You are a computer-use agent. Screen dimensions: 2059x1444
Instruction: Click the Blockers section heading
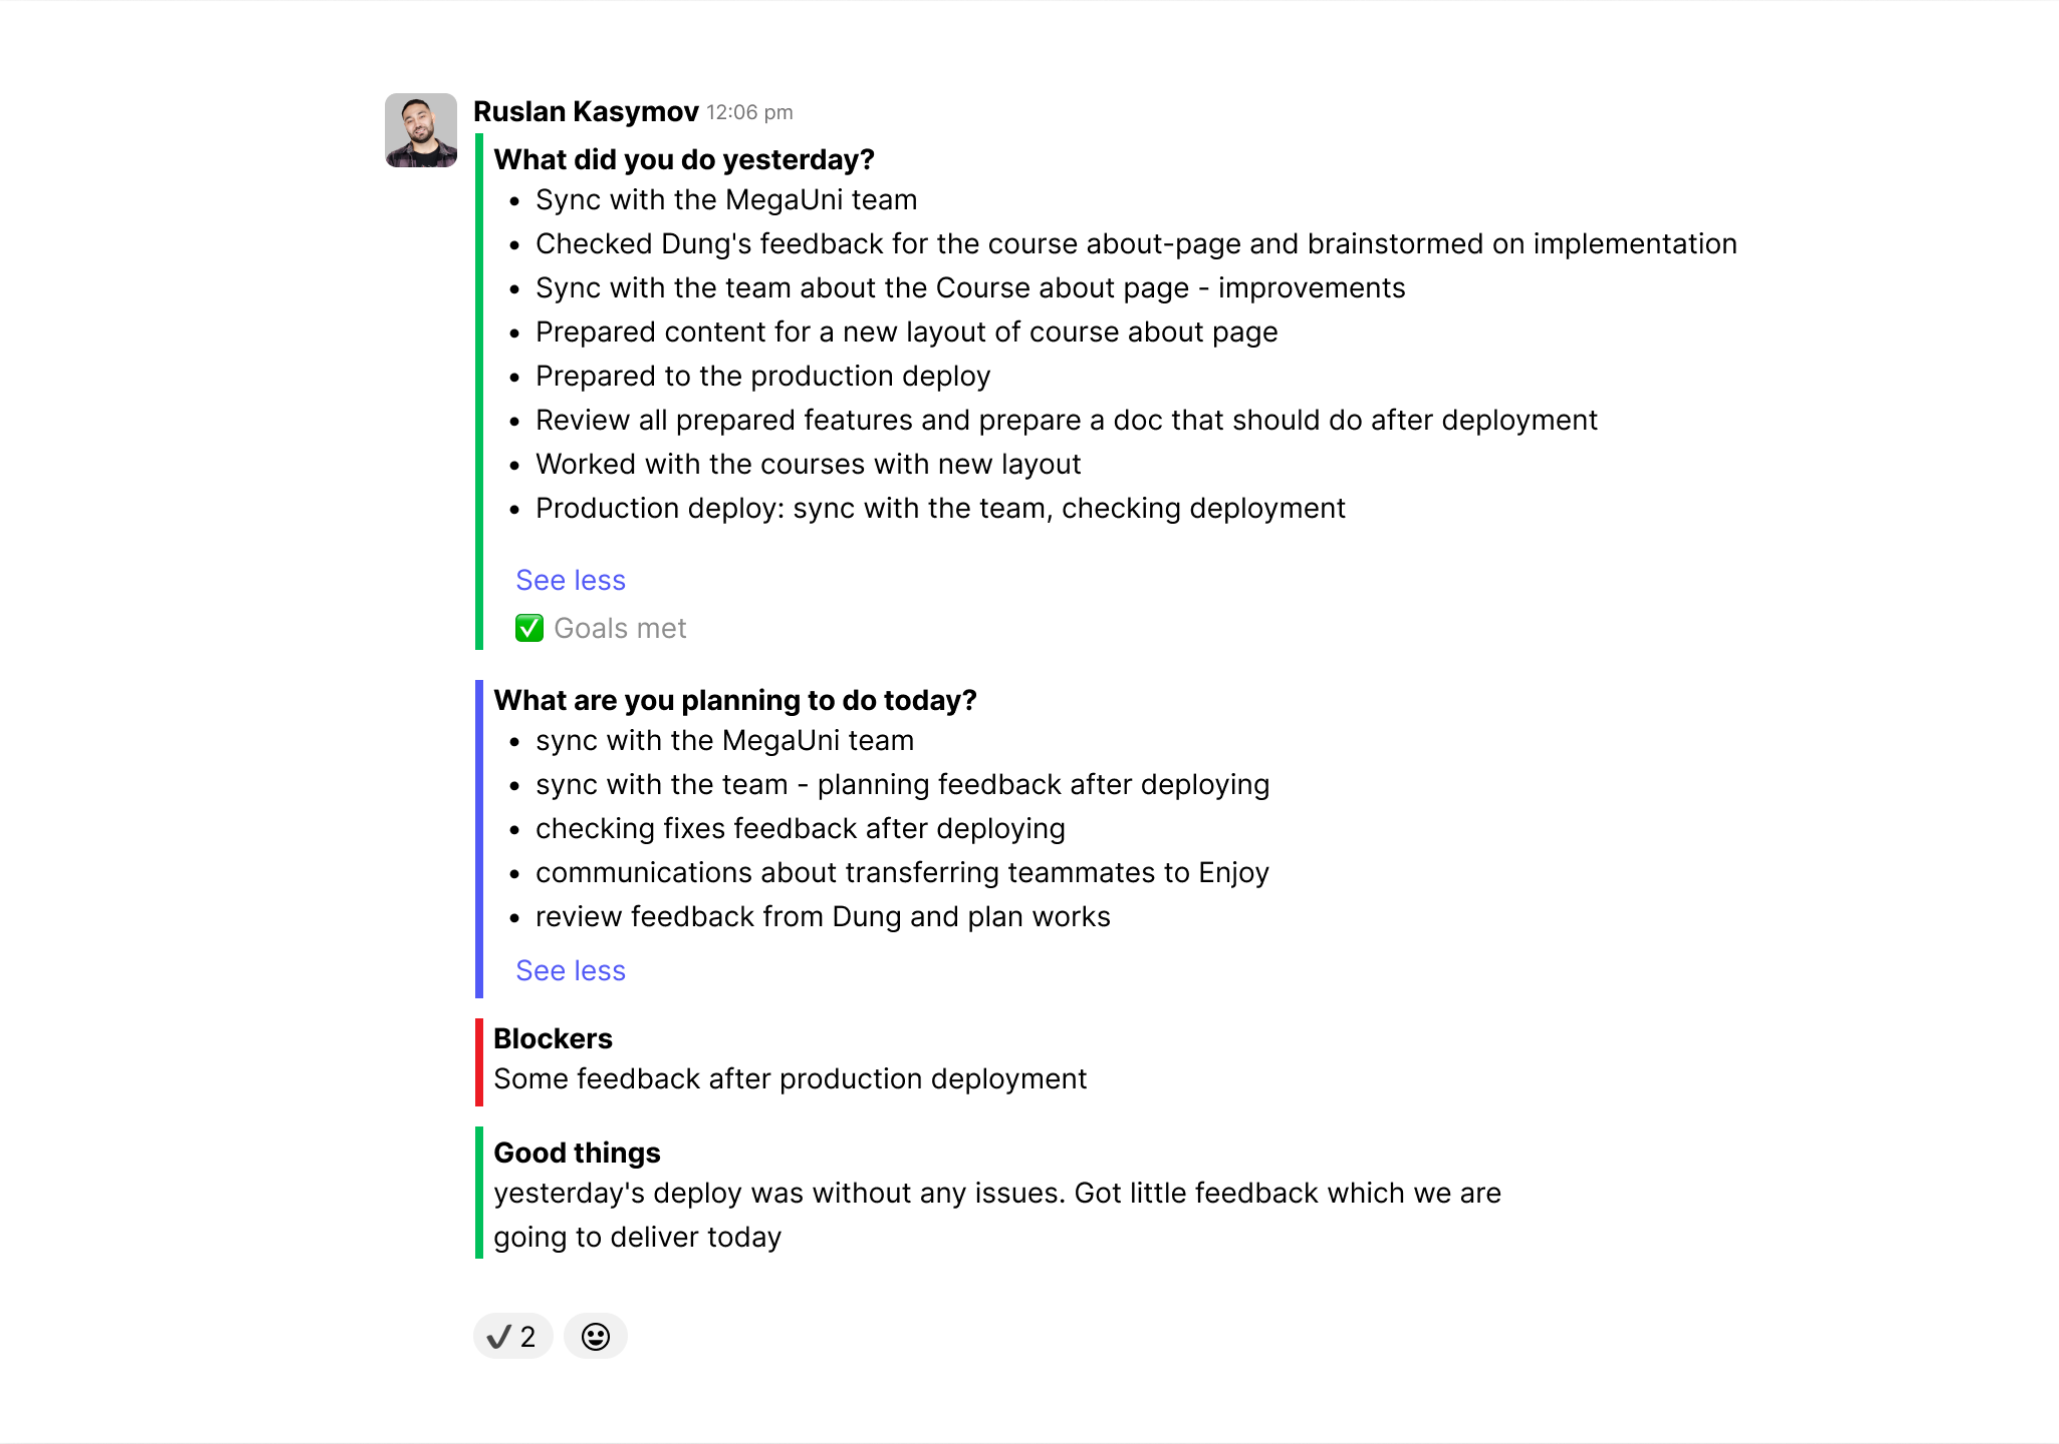click(x=553, y=1039)
